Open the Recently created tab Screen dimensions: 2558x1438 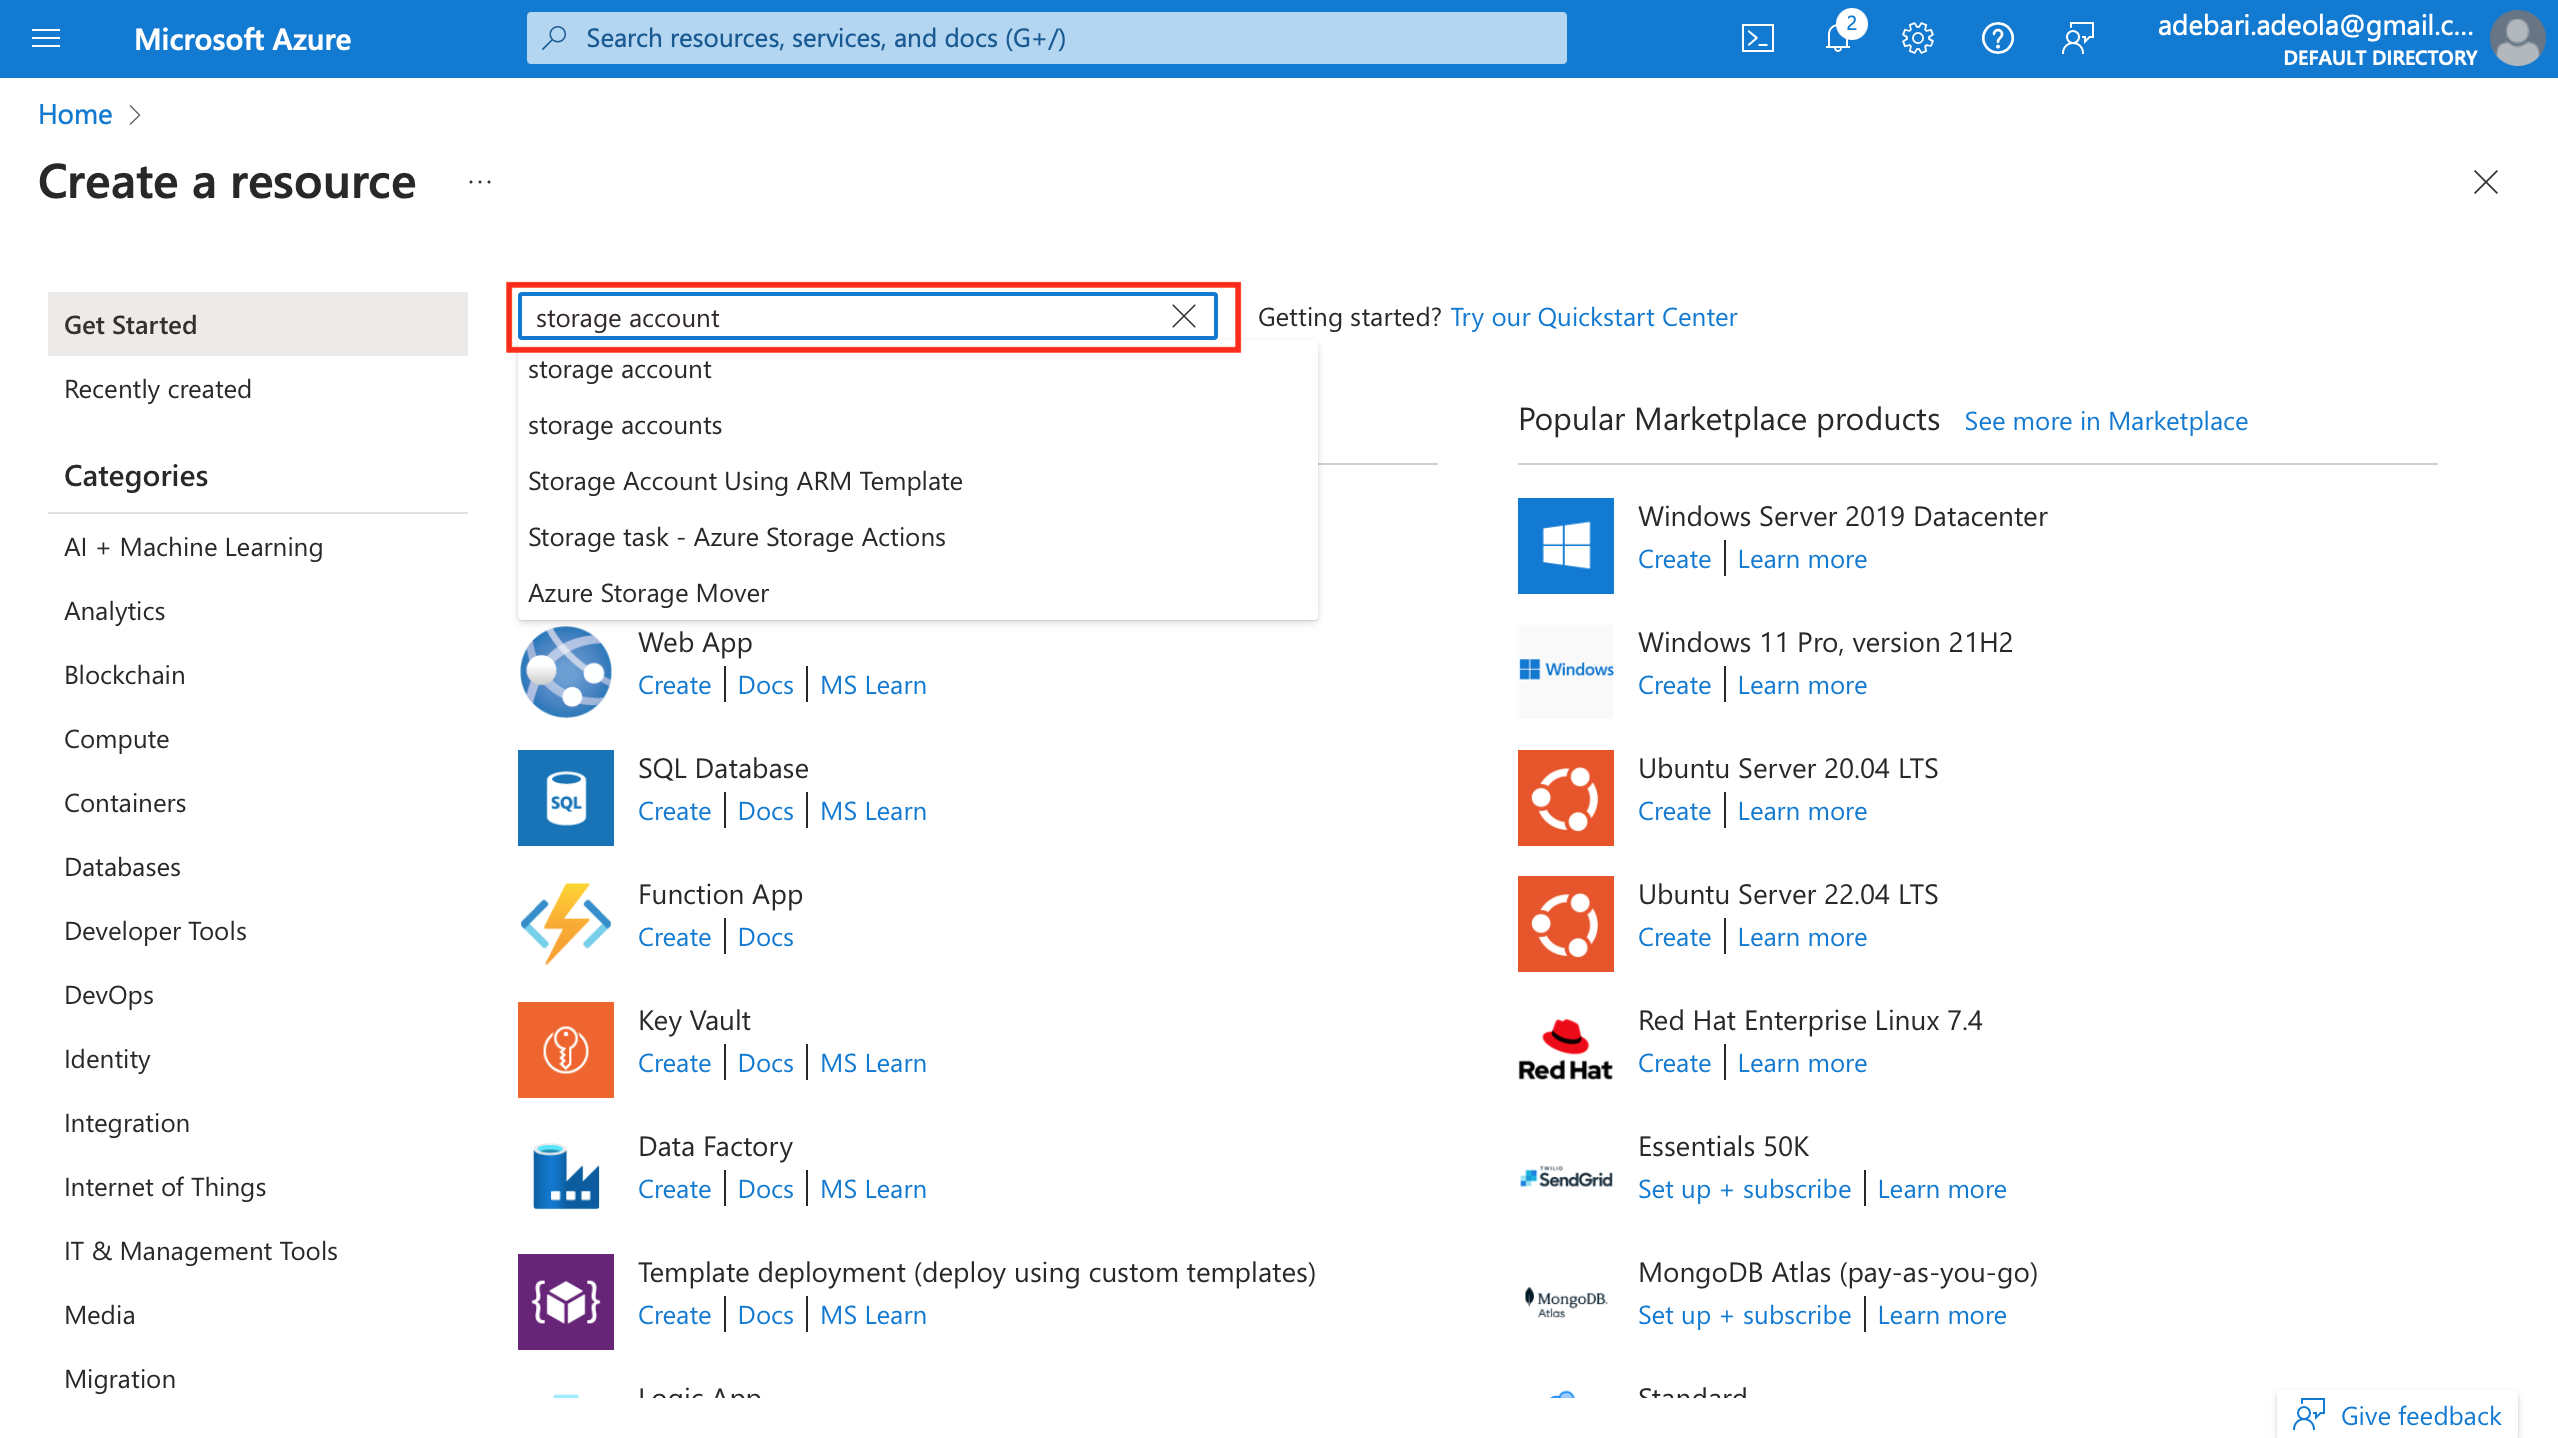(157, 389)
